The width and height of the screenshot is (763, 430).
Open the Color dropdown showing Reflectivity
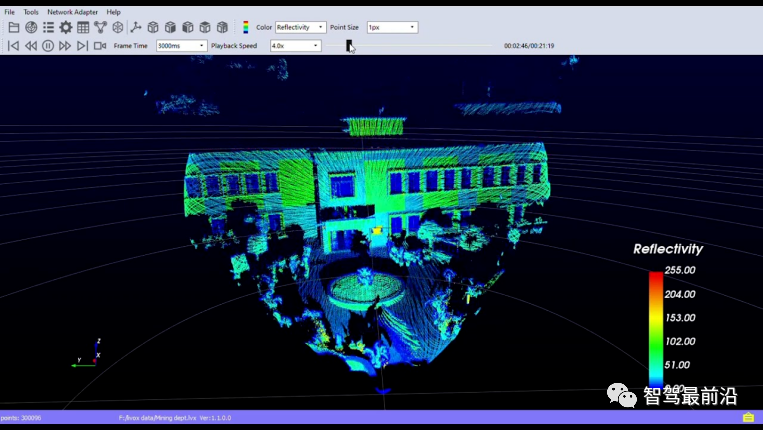[x=301, y=27]
